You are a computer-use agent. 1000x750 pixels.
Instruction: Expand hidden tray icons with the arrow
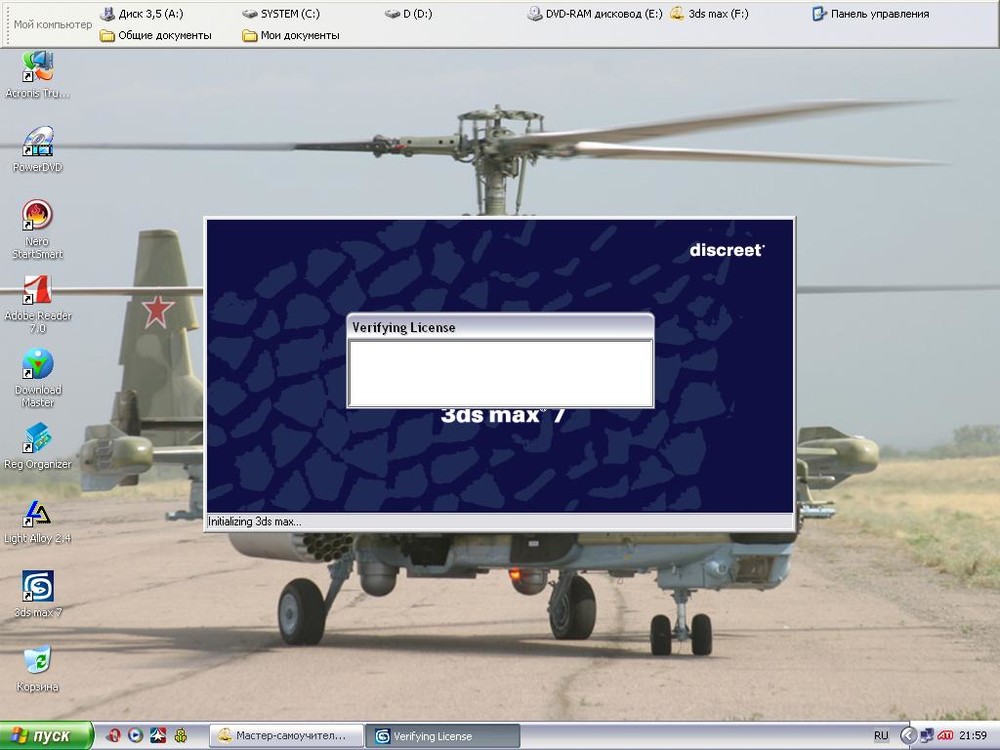909,736
